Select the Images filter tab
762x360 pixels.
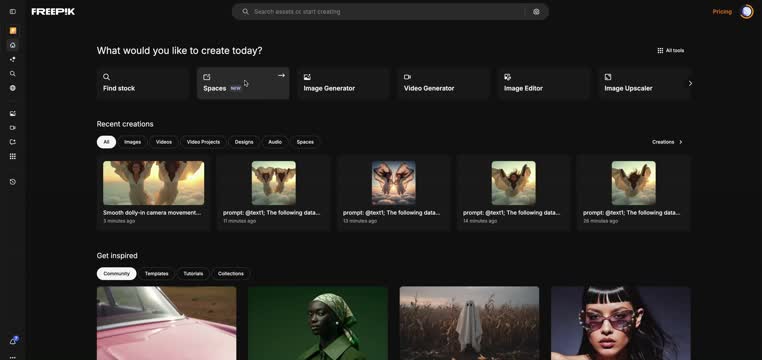click(132, 142)
